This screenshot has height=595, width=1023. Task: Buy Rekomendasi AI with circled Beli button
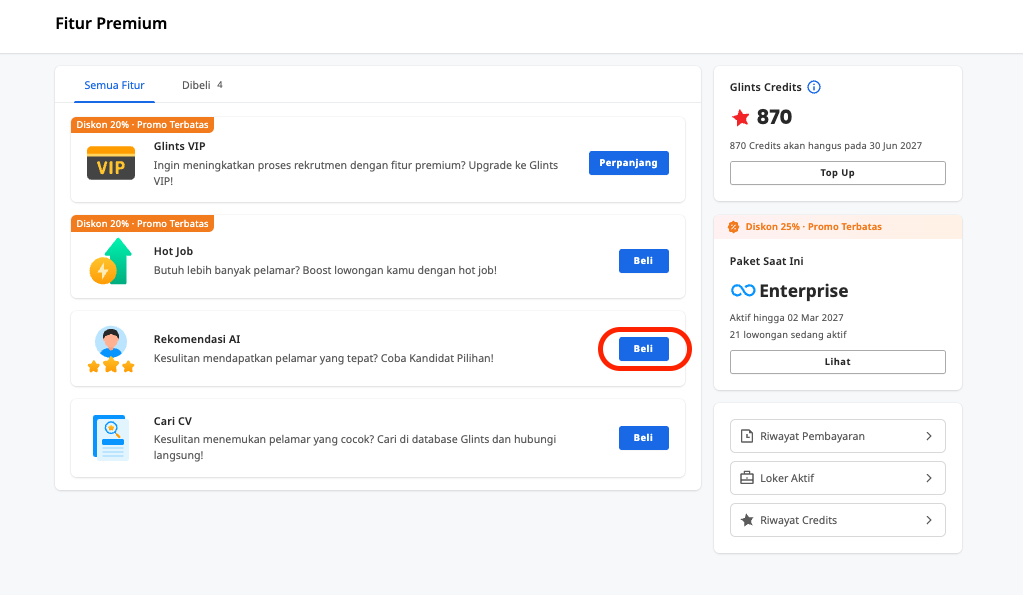[x=643, y=348]
